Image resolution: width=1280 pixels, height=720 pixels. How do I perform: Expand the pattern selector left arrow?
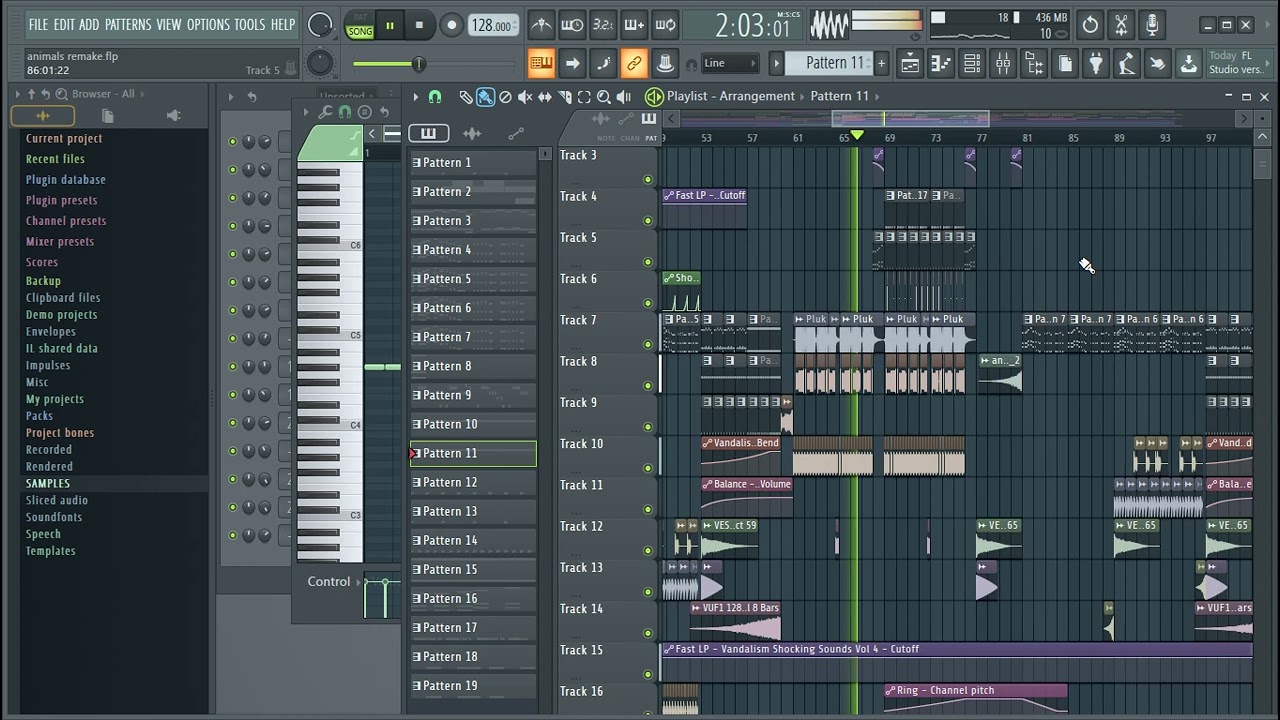pos(777,64)
